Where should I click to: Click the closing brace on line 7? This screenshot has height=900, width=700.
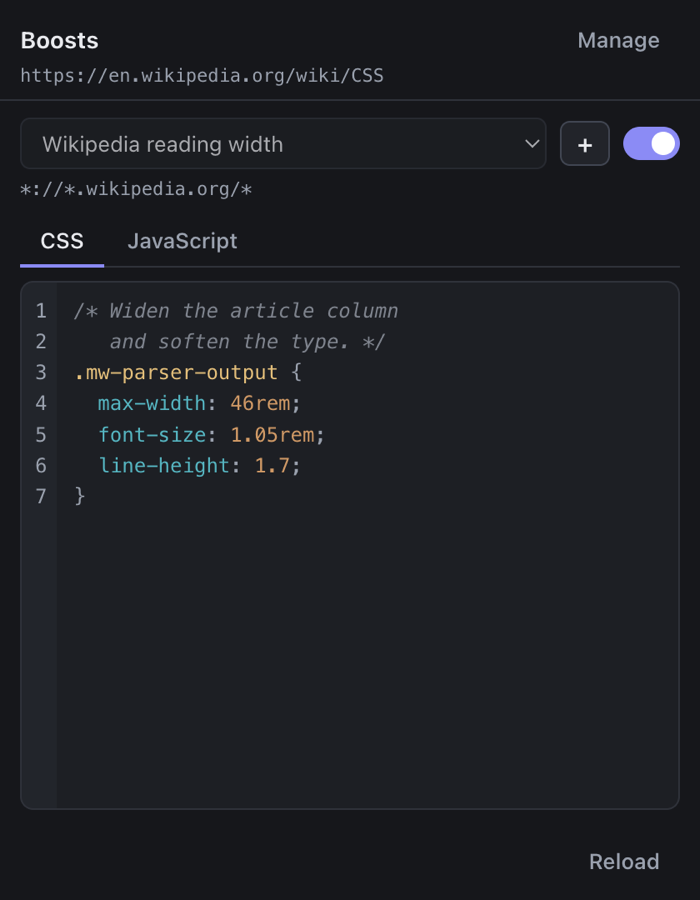point(80,496)
